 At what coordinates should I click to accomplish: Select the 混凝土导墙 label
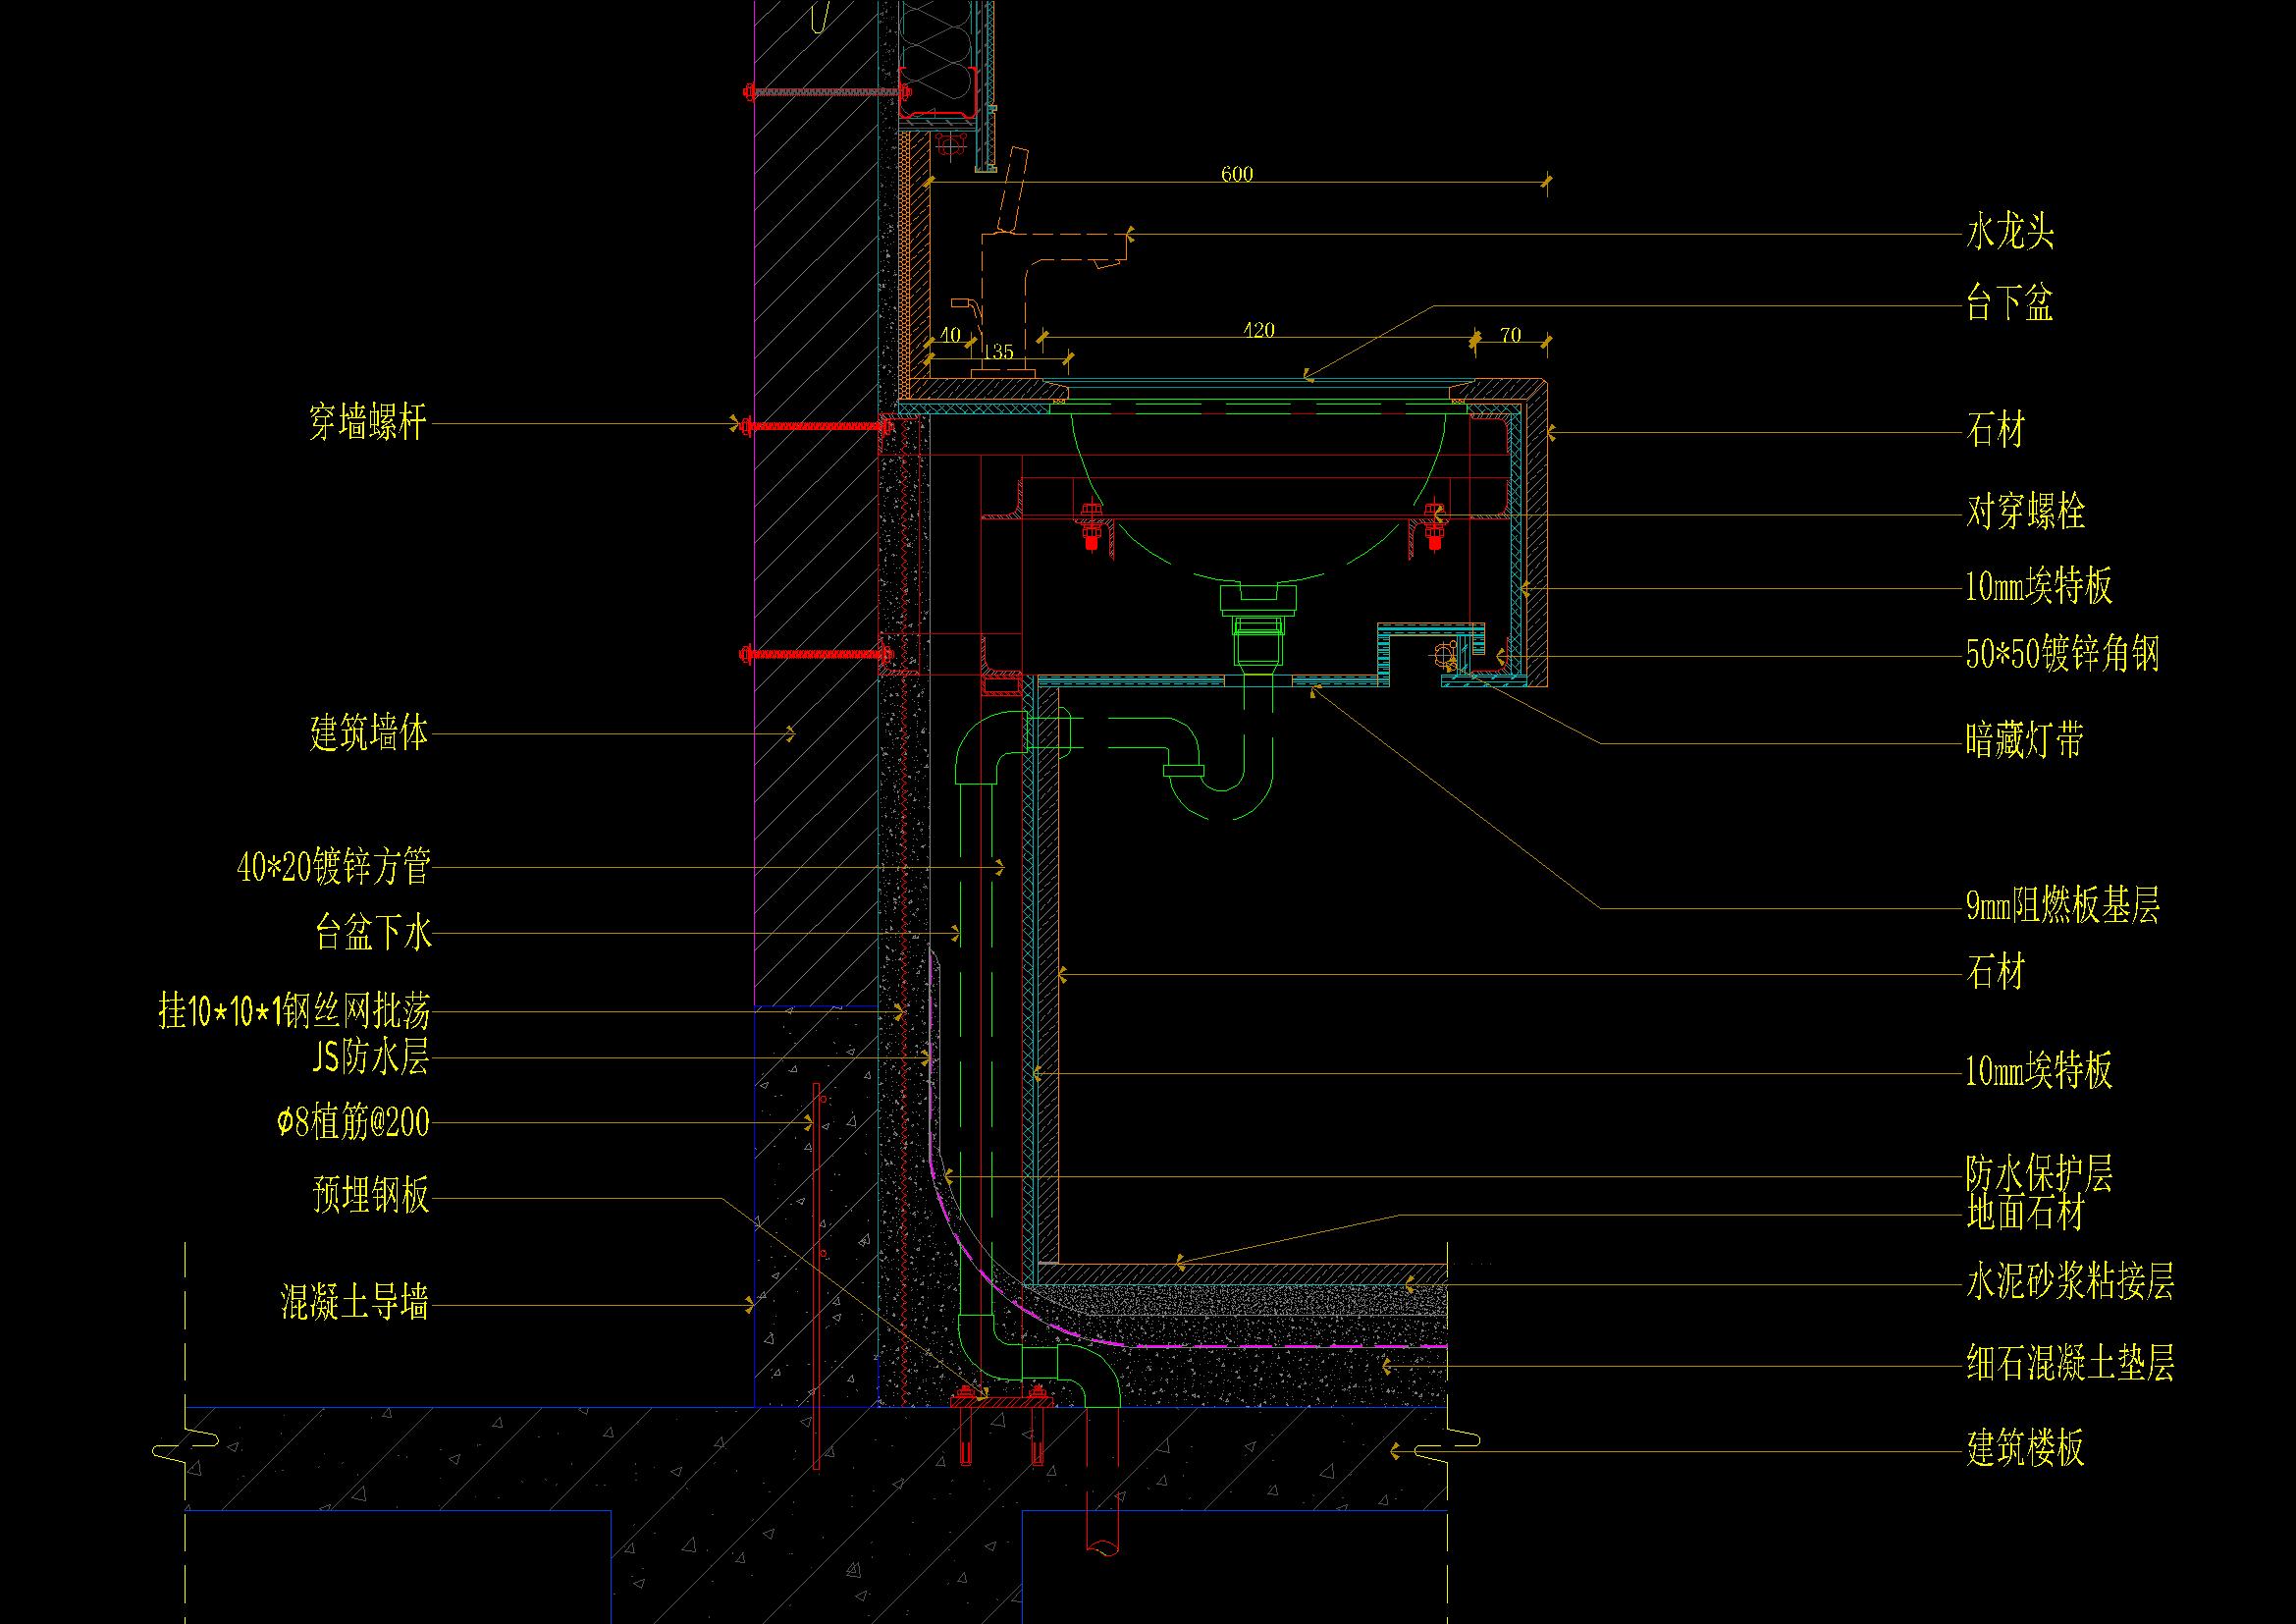tap(355, 1303)
